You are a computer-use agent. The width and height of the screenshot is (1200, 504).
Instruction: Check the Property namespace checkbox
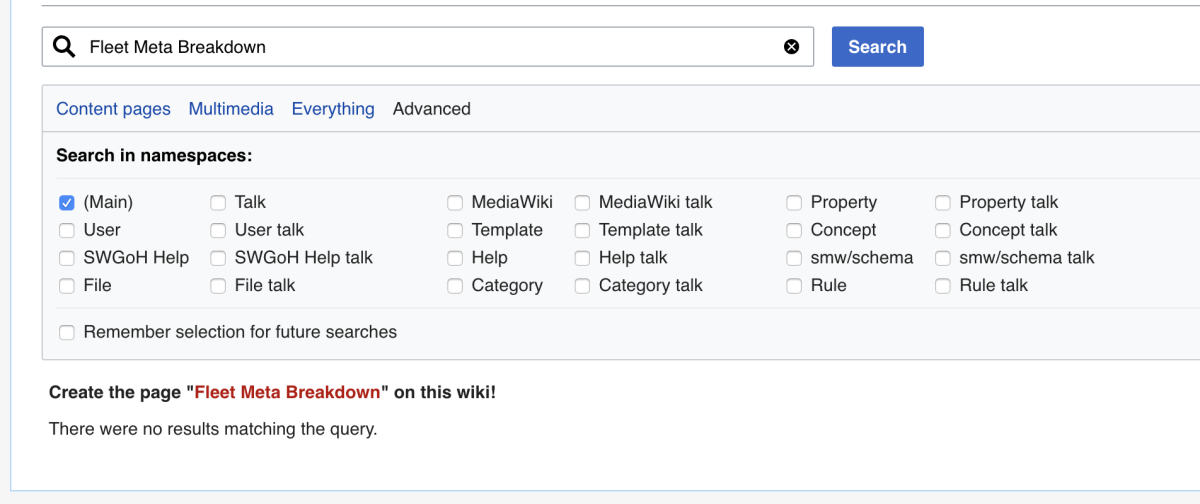[794, 203]
